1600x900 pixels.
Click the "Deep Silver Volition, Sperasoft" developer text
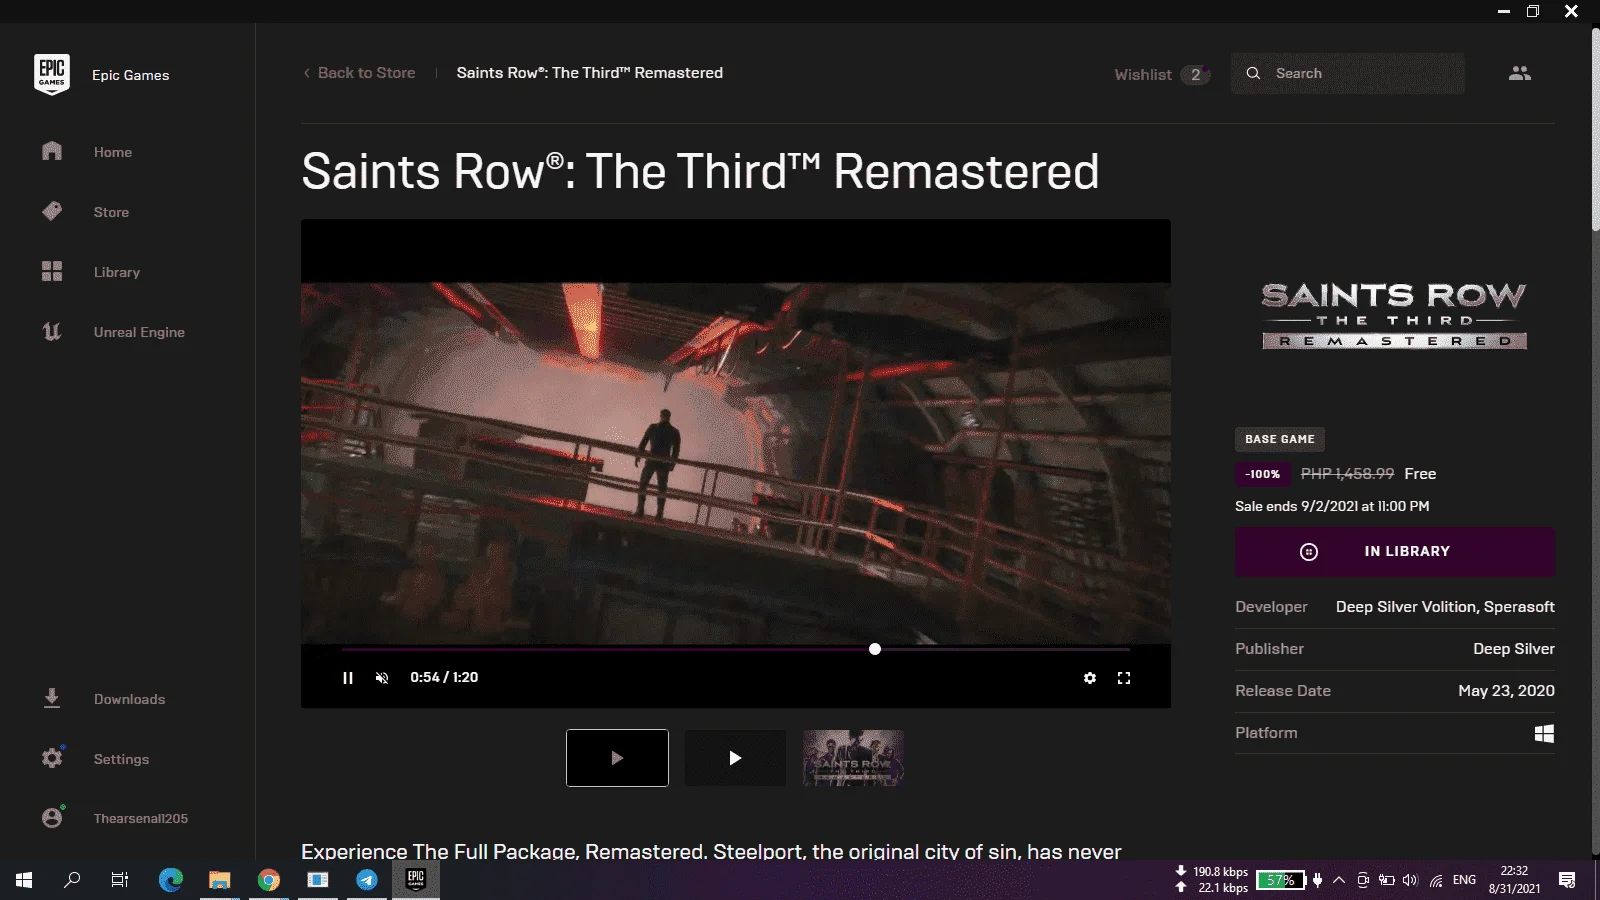[1445, 607]
